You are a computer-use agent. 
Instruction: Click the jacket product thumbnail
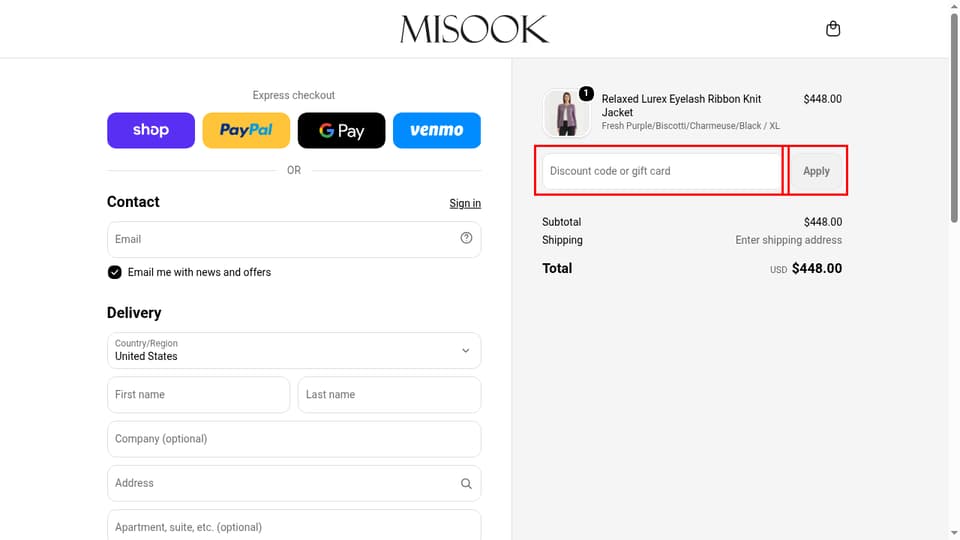(566, 113)
